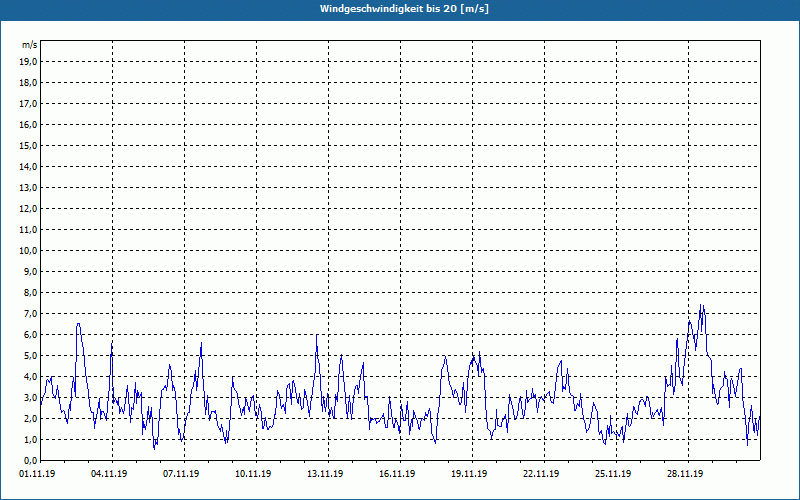Image resolution: width=800 pixels, height=500 pixels.
Task: Click the 19,0 y-axis value
Action: [x=29, y=62]
